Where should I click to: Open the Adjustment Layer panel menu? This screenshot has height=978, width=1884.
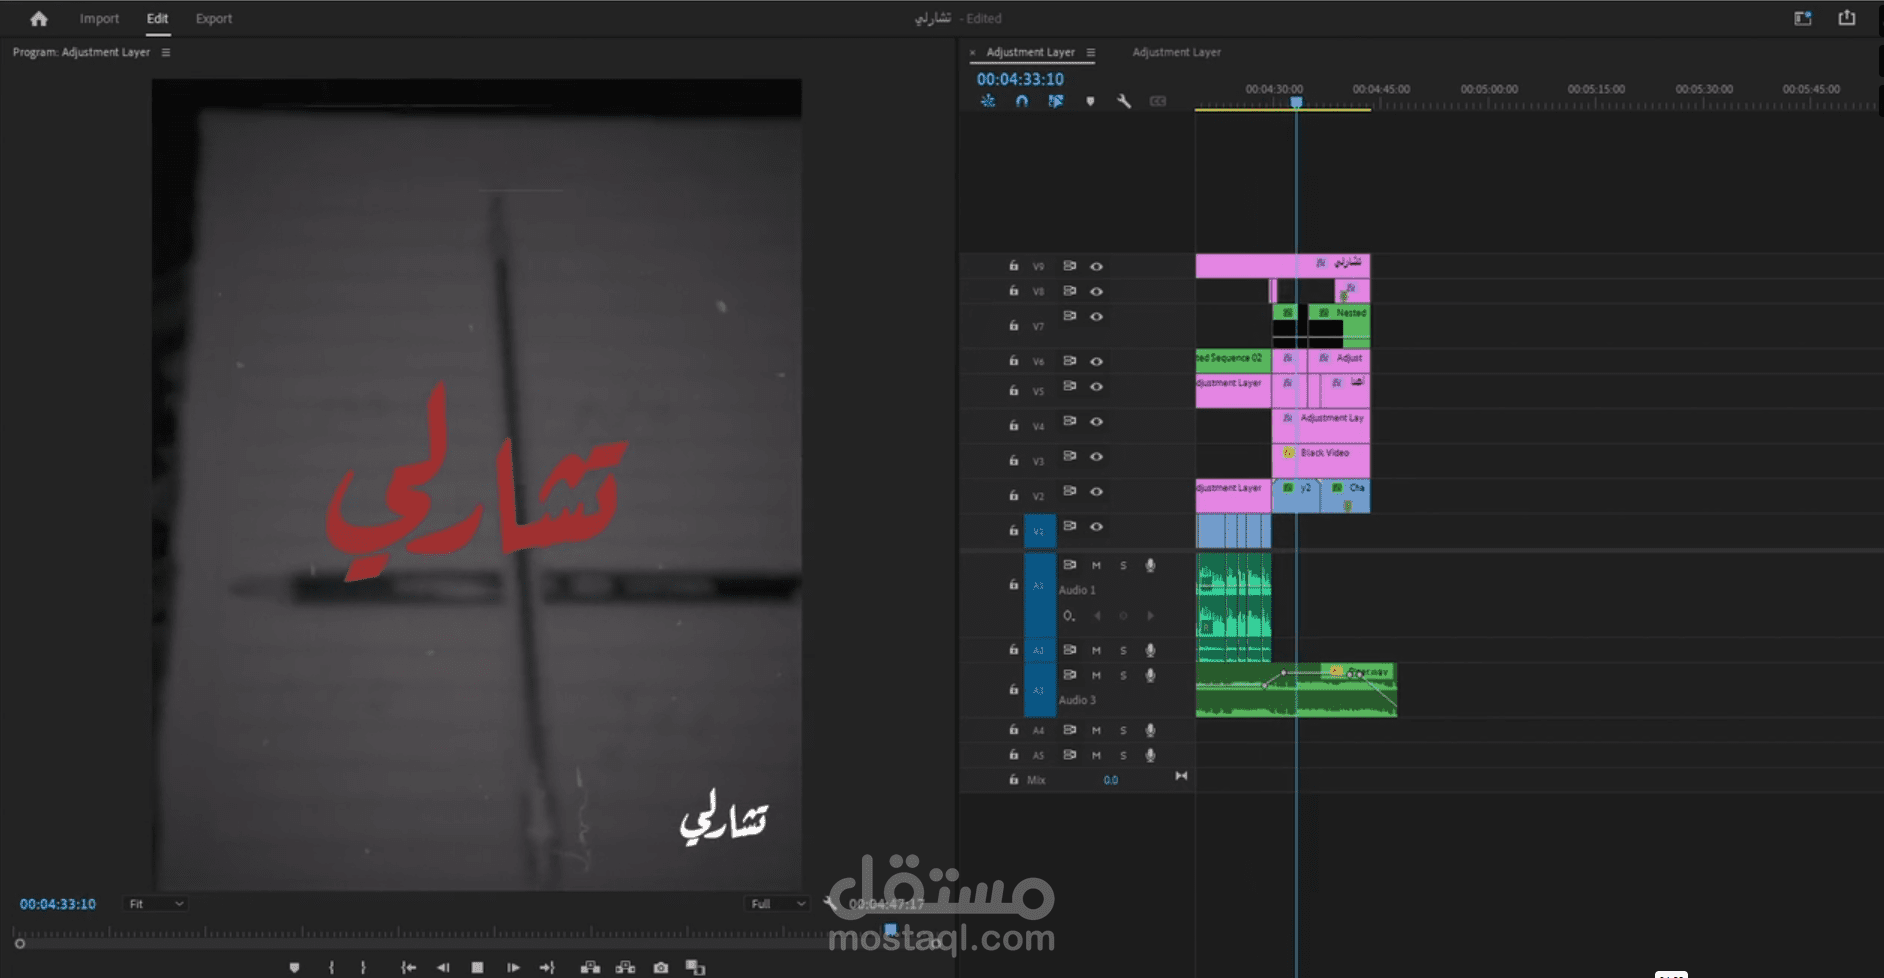[1091, 52]
